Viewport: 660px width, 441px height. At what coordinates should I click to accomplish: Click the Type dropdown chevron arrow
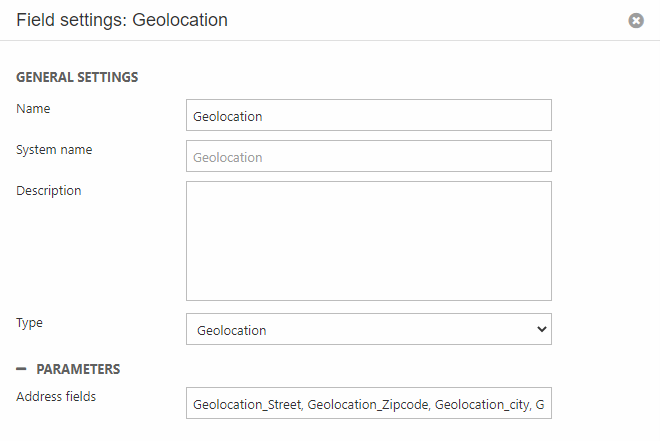click(x=541, y=329)
